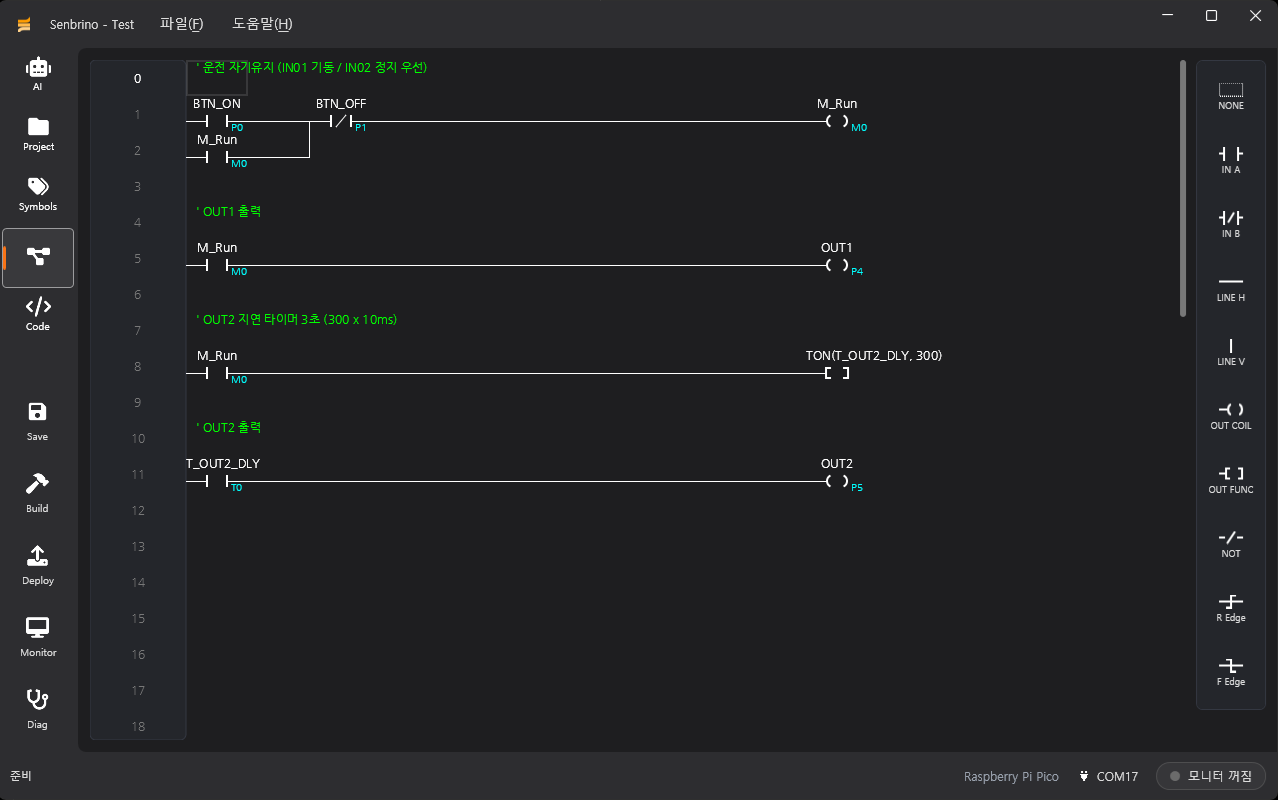Screen dimensions: 1278x800
Task: Open the AI assistant panel
Action: pyautogui.click(x=38, y=74)
